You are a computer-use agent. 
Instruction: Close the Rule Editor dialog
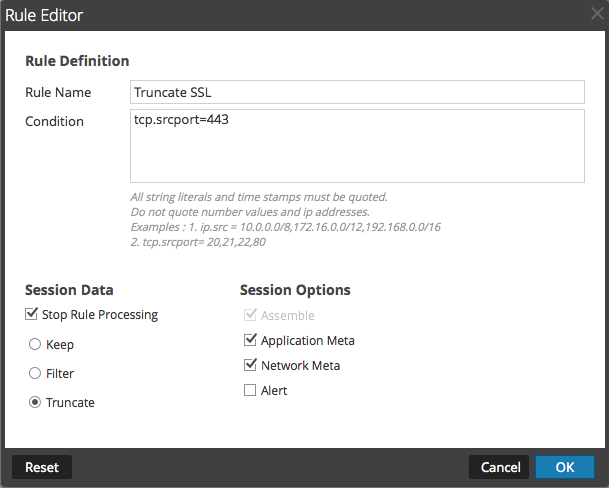tap(597, 15)
